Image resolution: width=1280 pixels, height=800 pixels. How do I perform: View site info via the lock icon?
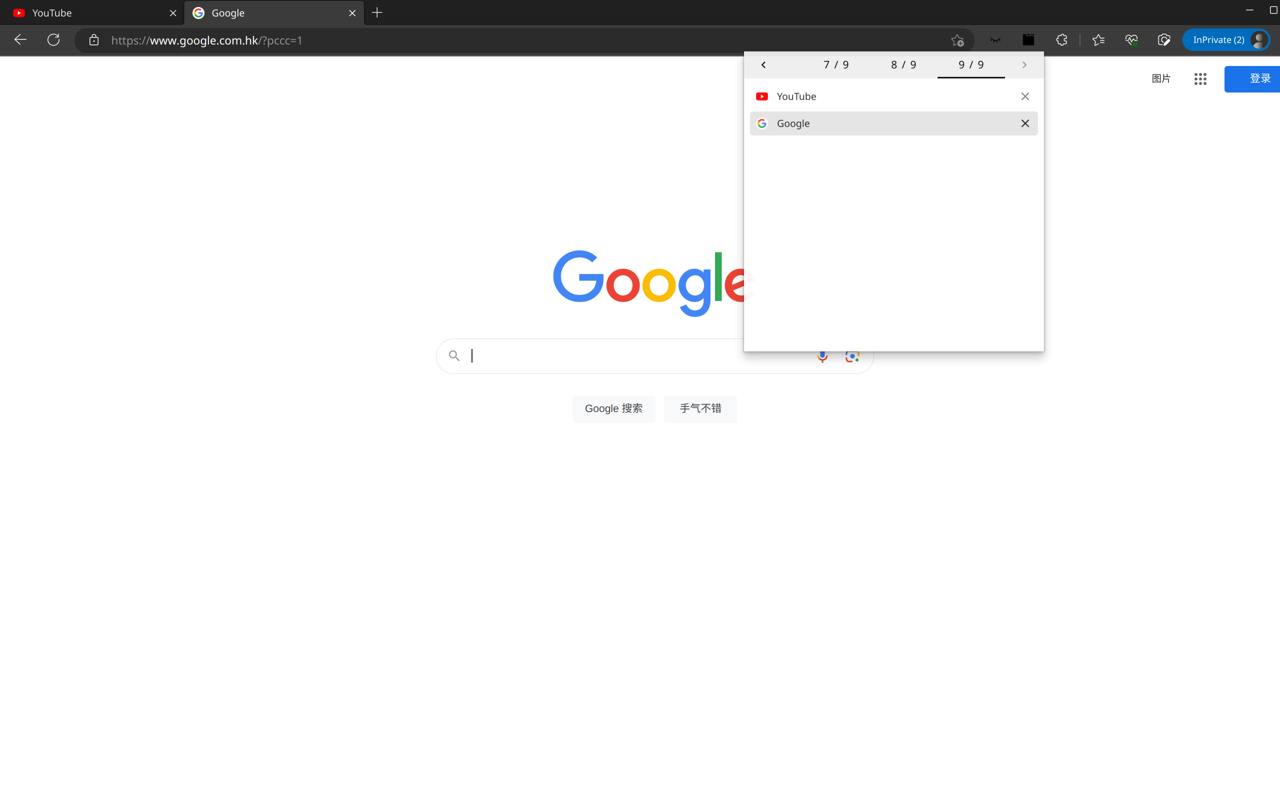point(94,40)
